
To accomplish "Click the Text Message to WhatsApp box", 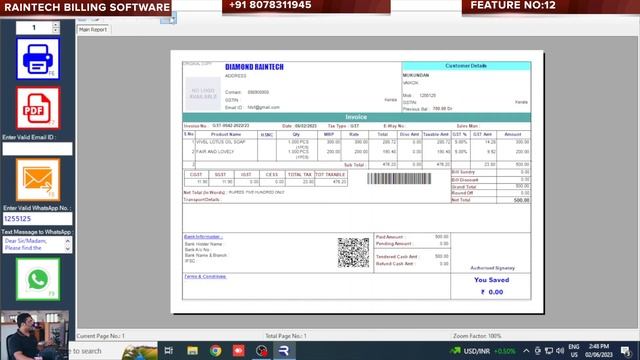I will coord(33,244).
